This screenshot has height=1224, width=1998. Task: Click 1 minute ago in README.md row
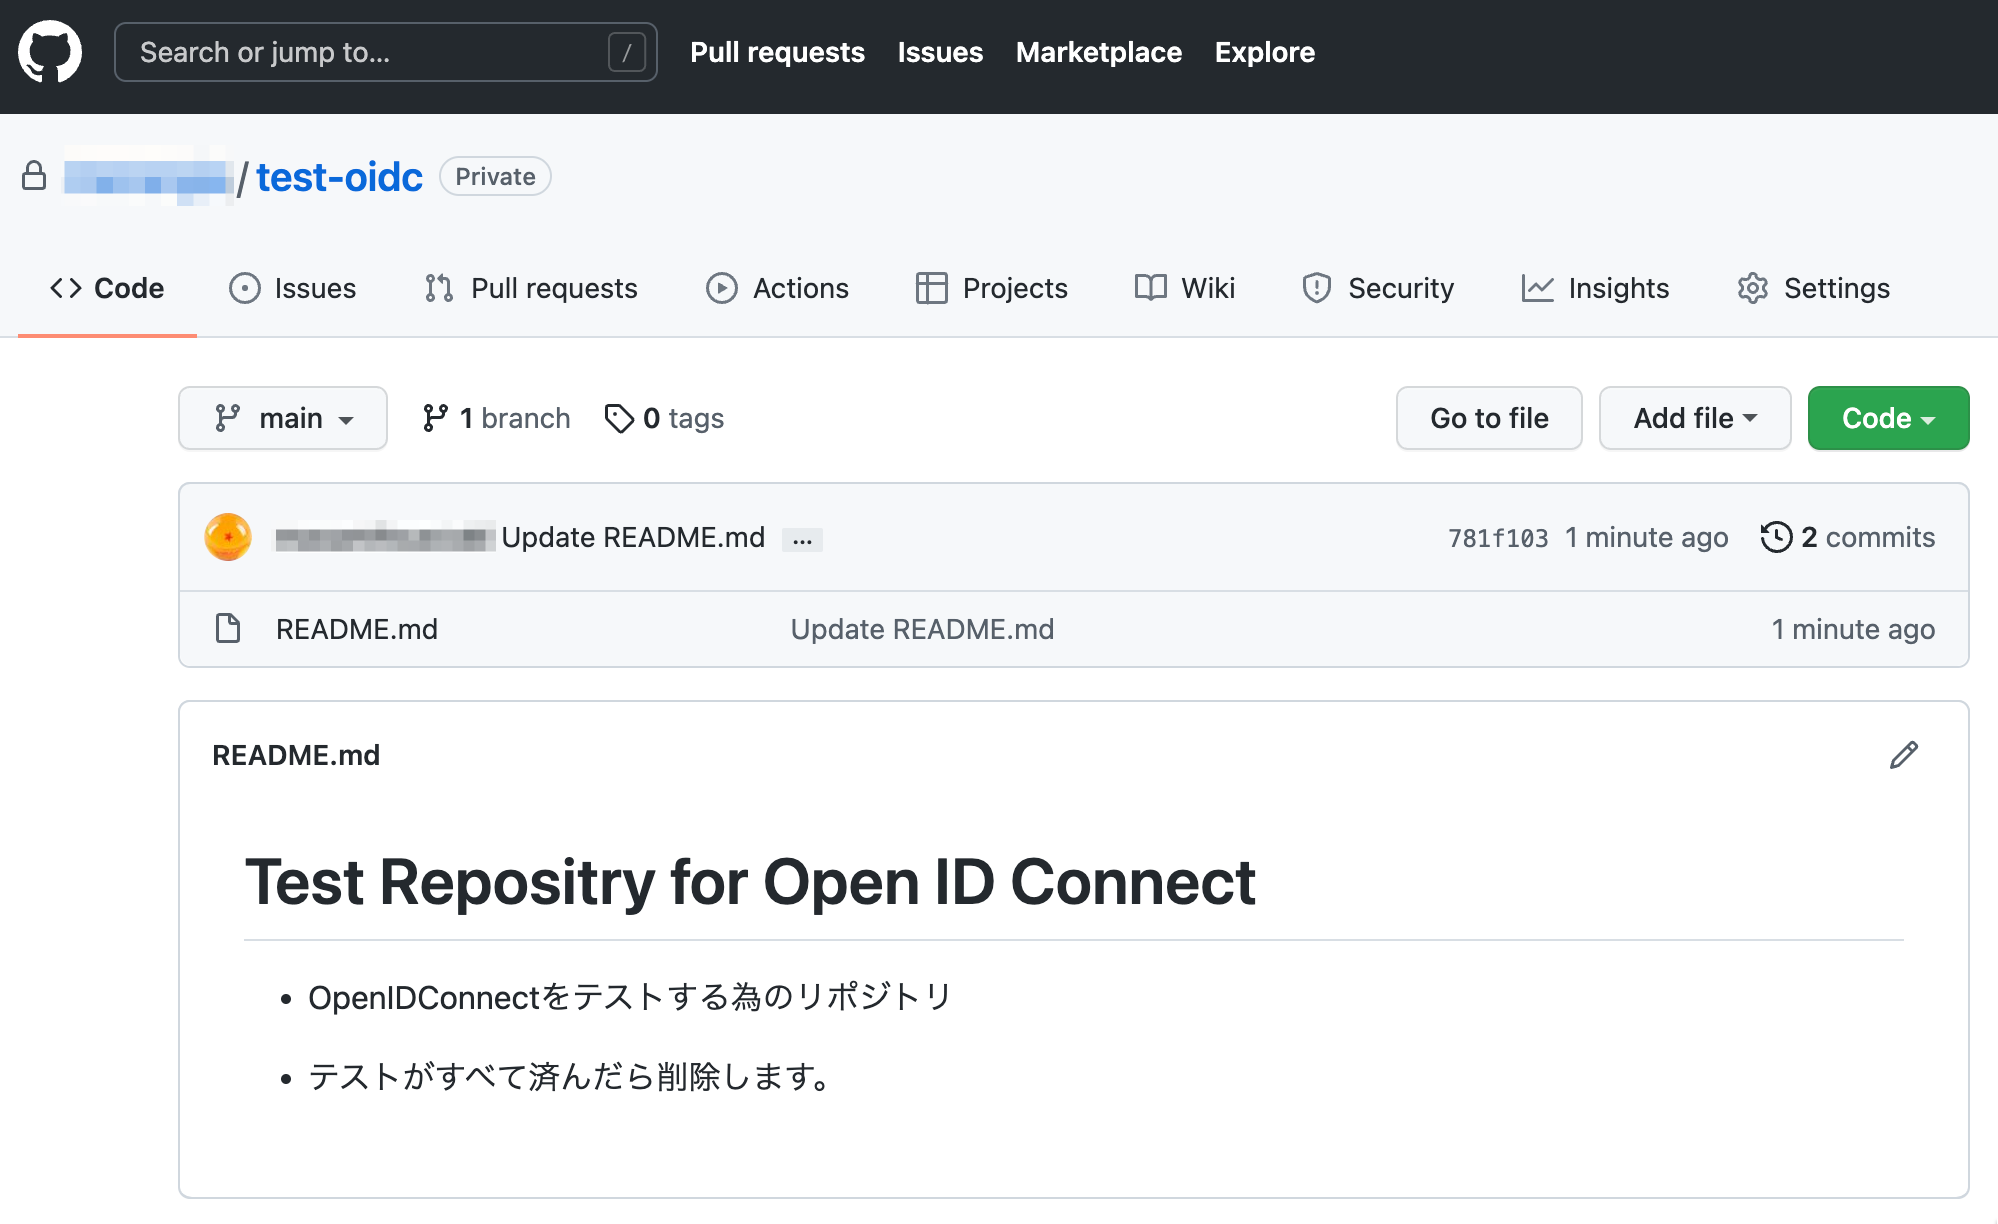pyautogui.click(x=1853, y=629)
